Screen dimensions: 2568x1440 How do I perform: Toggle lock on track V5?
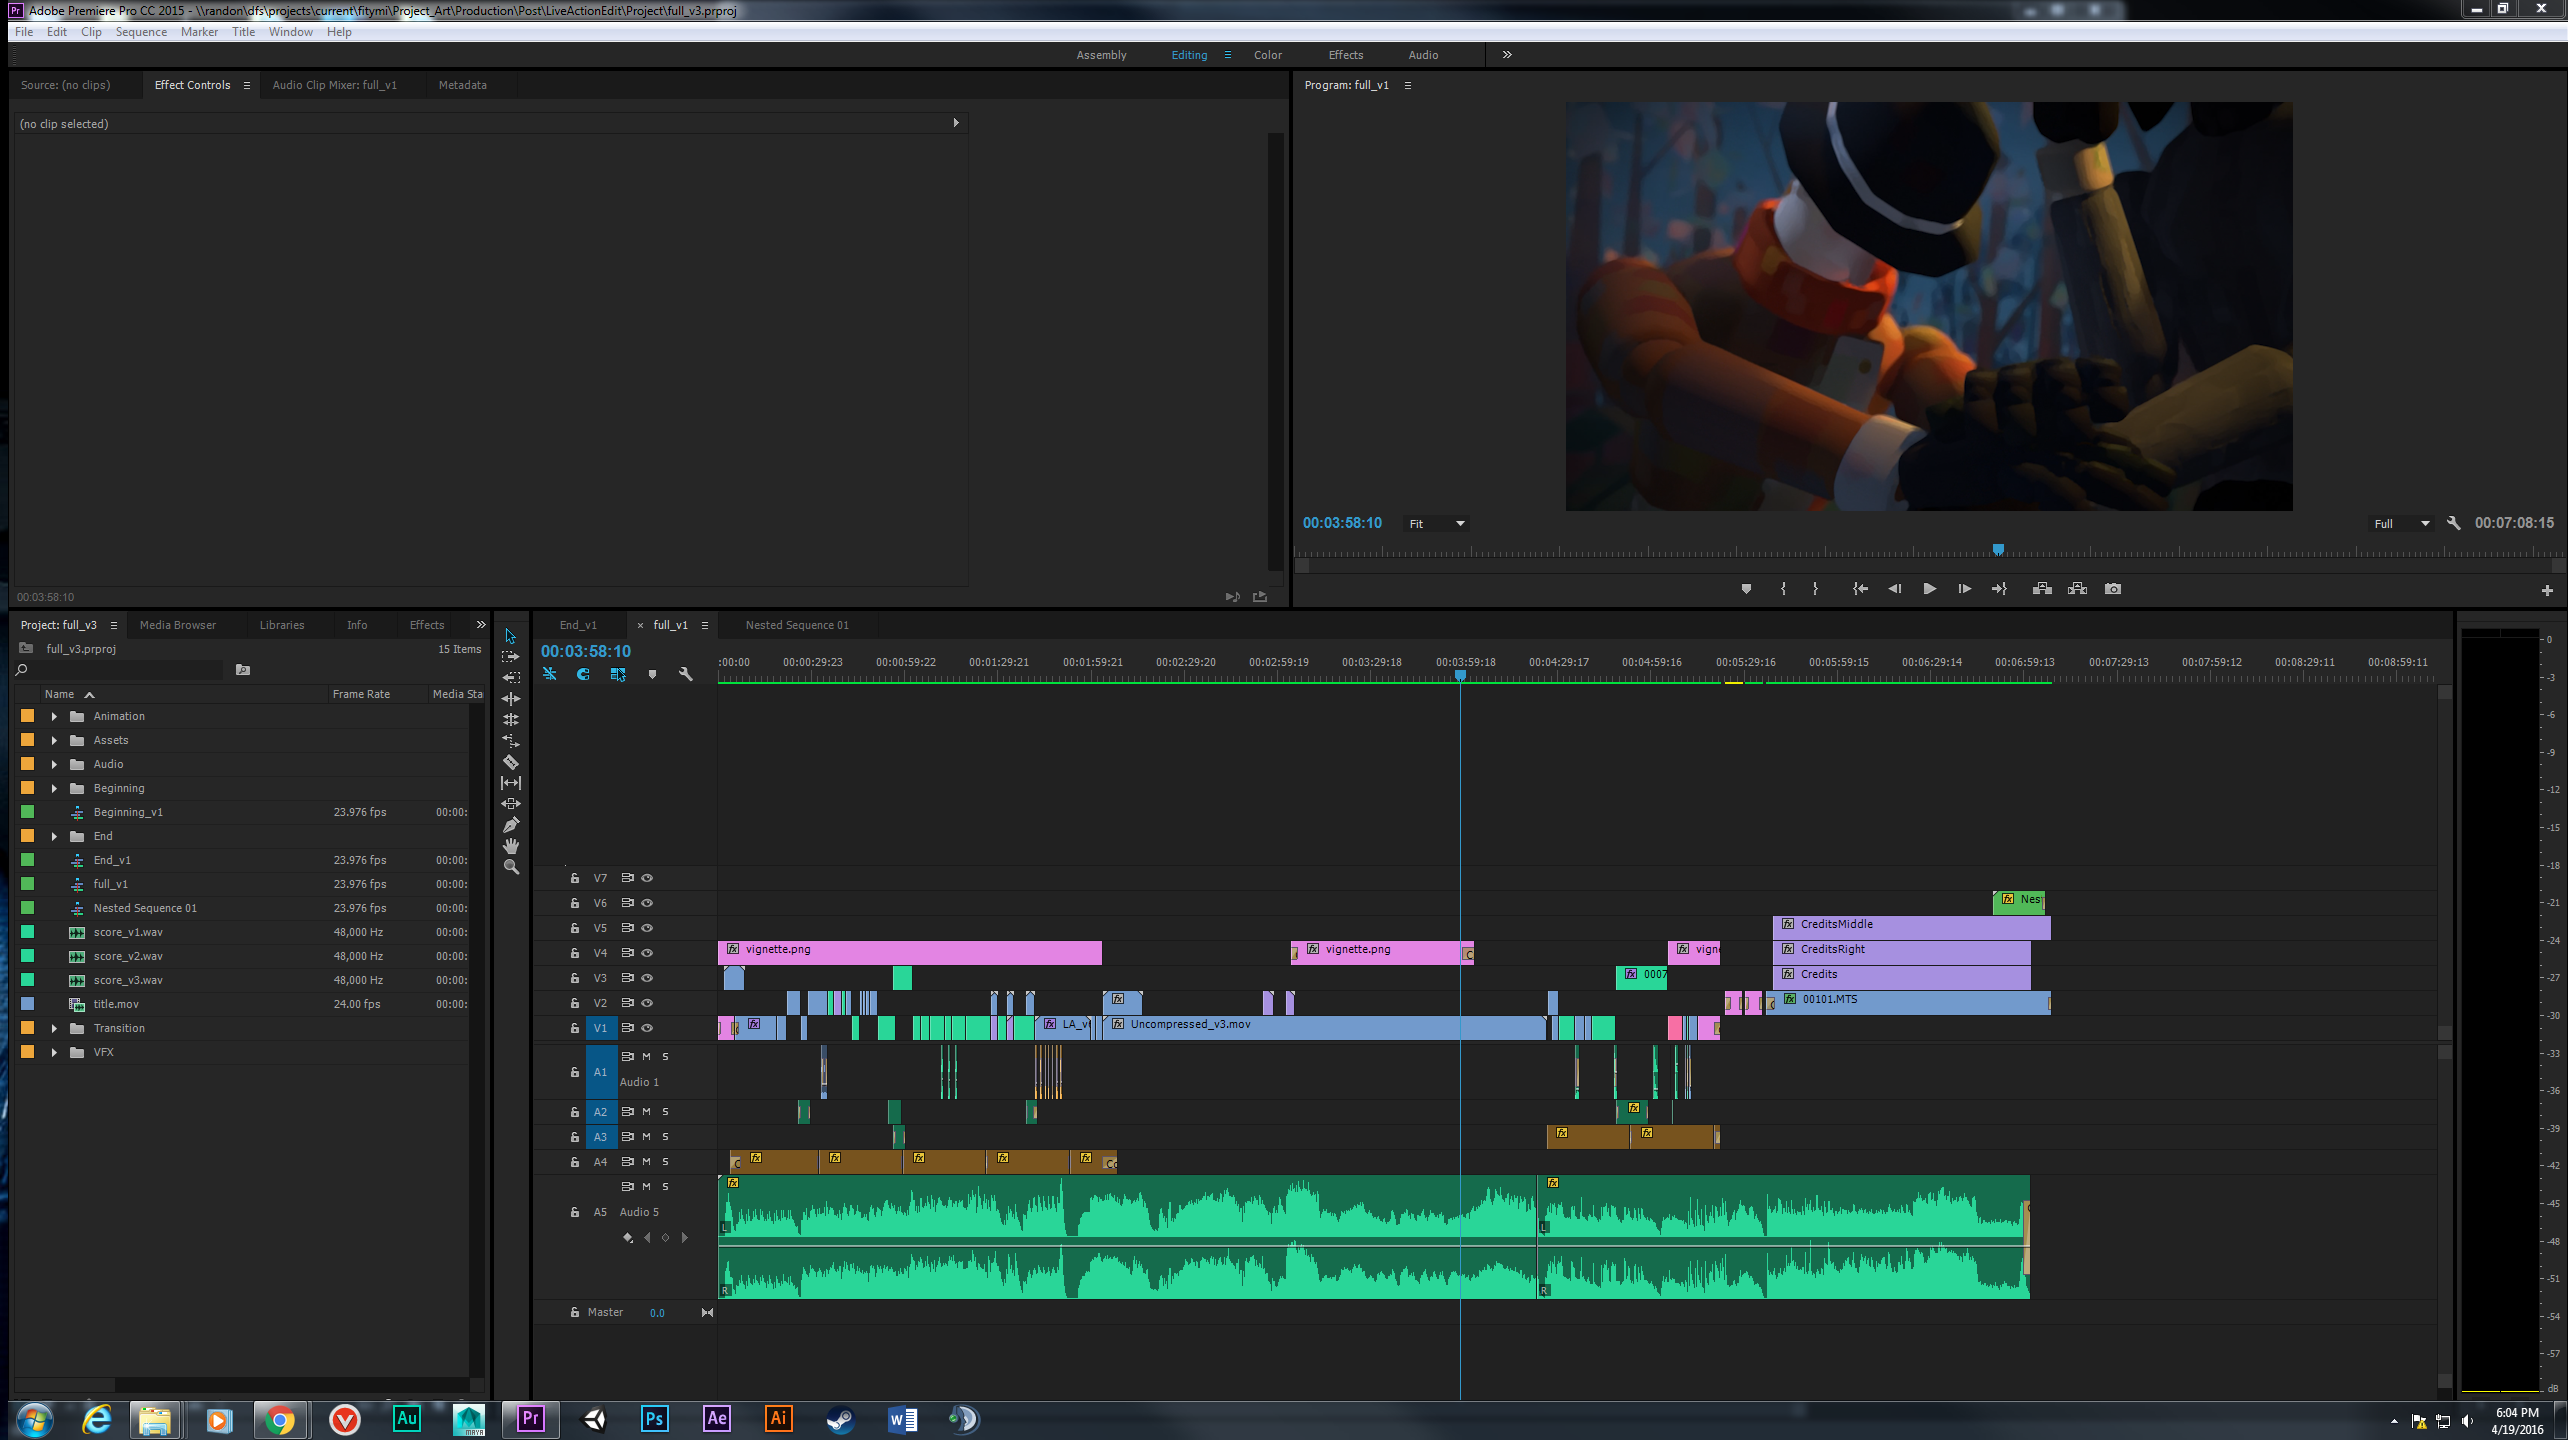[x=575, y=928]
